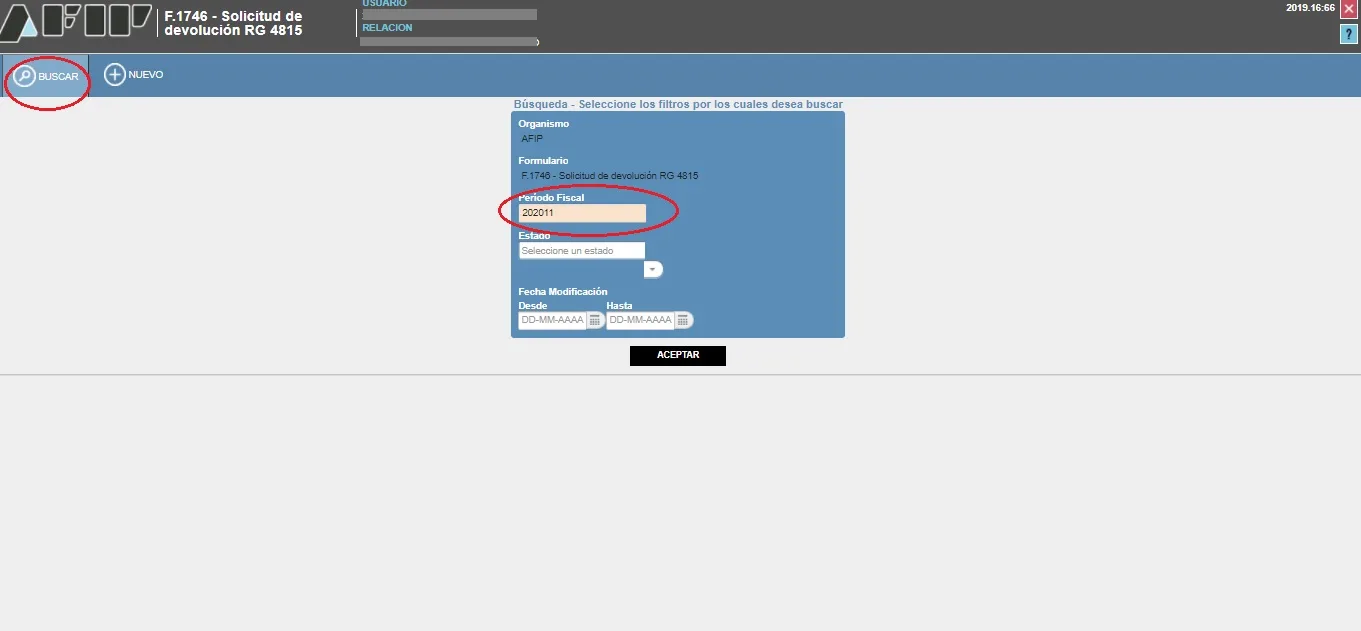Focus the Período Fiscal field showing 202011
1361x631 pixels.
[x=581, y=213]
